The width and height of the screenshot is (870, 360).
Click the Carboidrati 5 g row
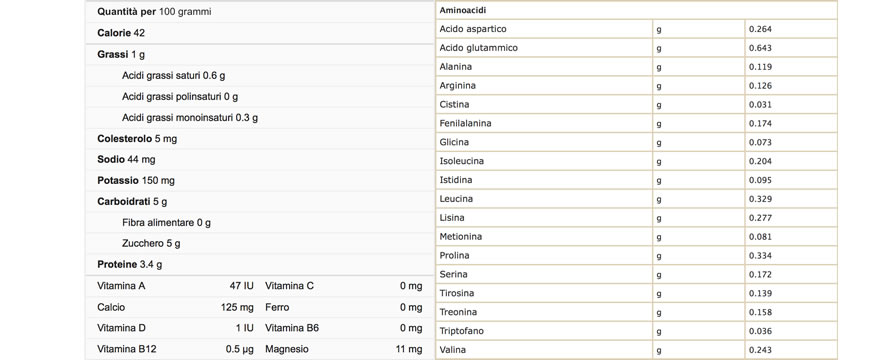260,202
